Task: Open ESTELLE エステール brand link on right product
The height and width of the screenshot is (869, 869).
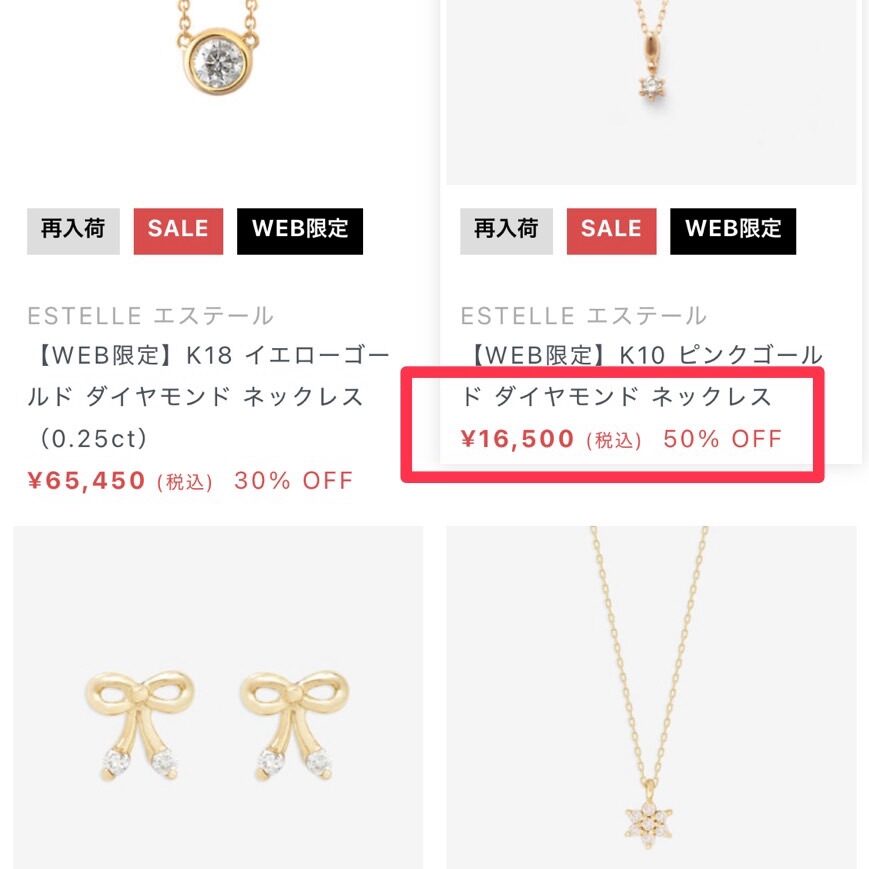Action: click(x=584, y=316)
